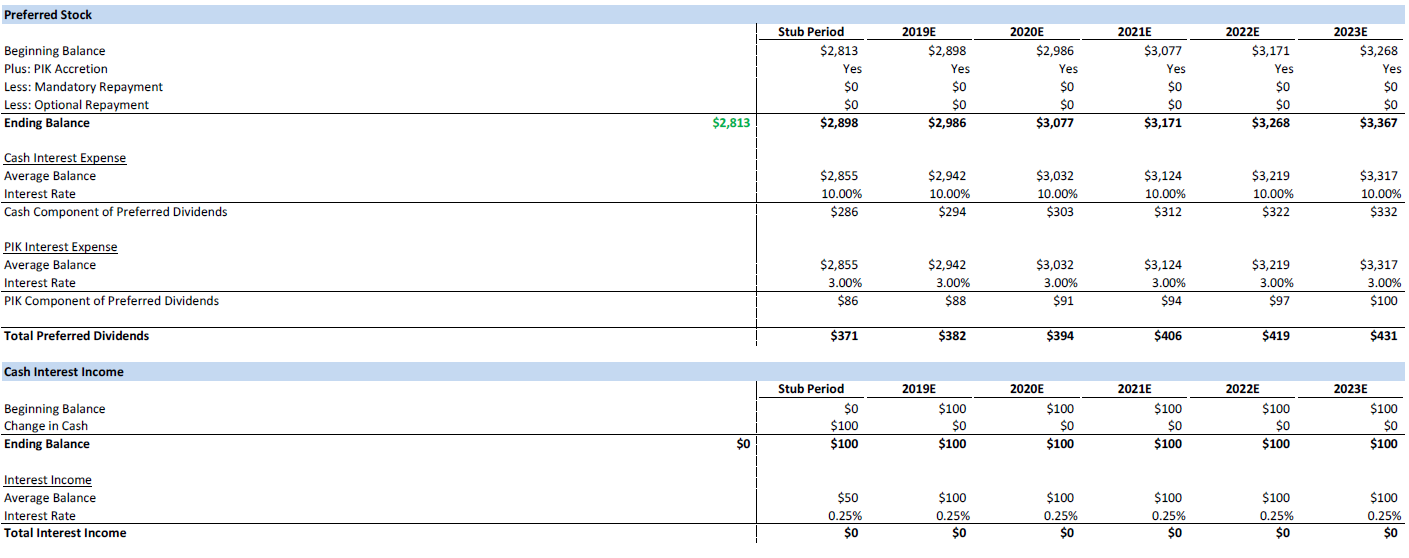The width and height of the screenshot is (1409, 558).
Task: Select 2020E PIK dividend $91
Action: pyautogui.click(x=1064, y=301)
